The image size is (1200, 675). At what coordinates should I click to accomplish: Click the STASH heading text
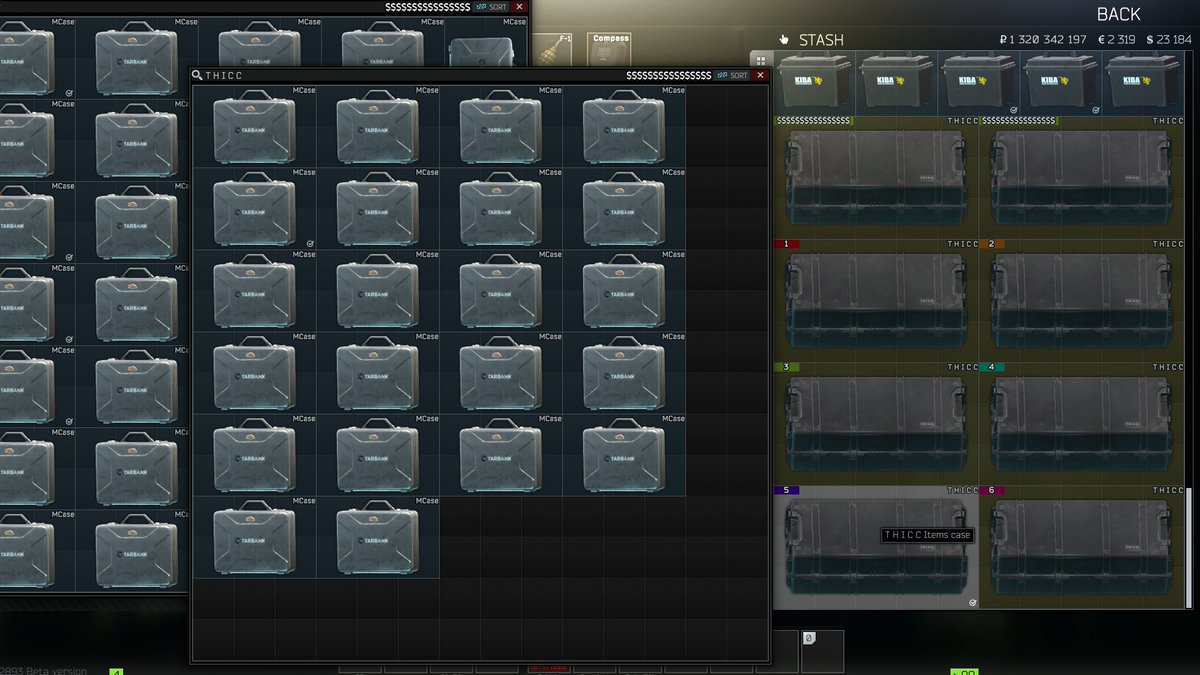tap(821, 40)
